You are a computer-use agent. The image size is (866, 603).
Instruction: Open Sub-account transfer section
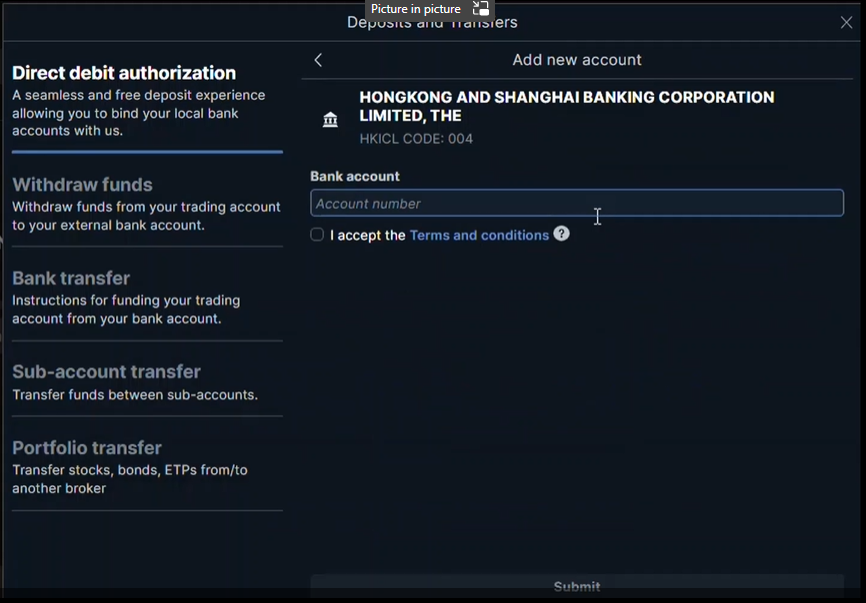pyautogui.click(x=147, y=382)
